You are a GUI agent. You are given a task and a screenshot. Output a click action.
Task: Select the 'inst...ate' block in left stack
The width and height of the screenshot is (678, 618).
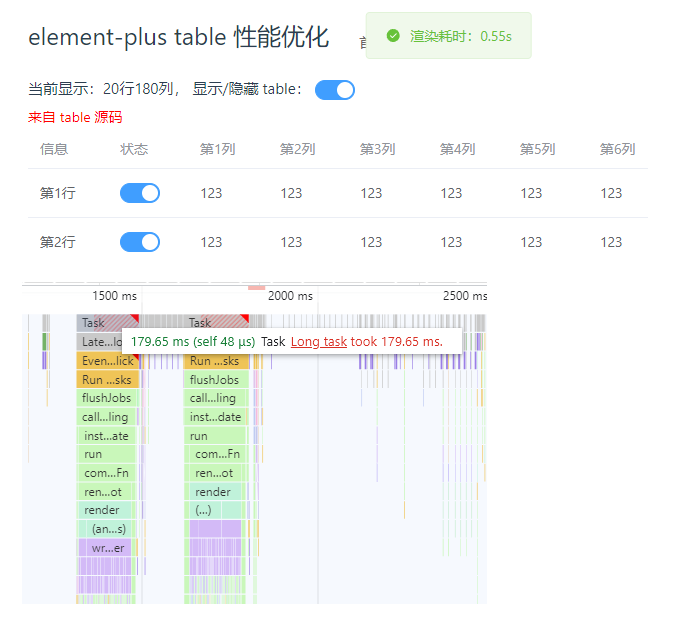click(x=107, y=435)
